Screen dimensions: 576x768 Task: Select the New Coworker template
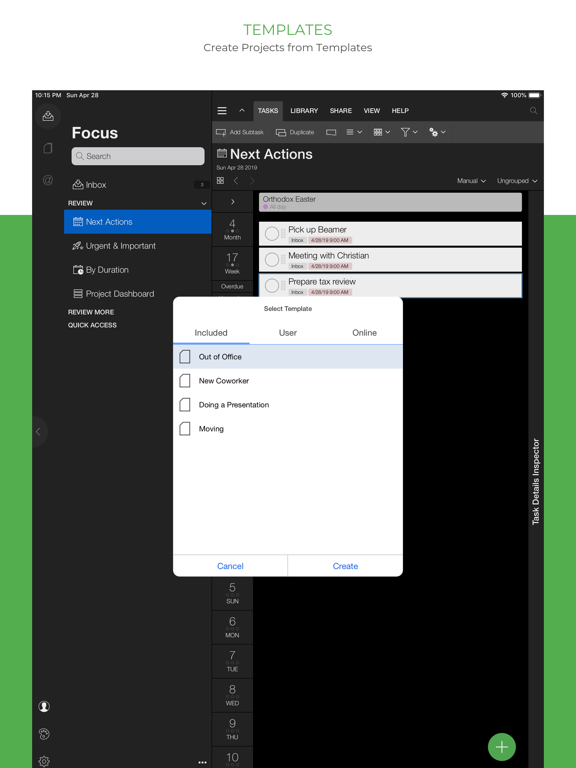pyautogui.click(x=288, y=381)
